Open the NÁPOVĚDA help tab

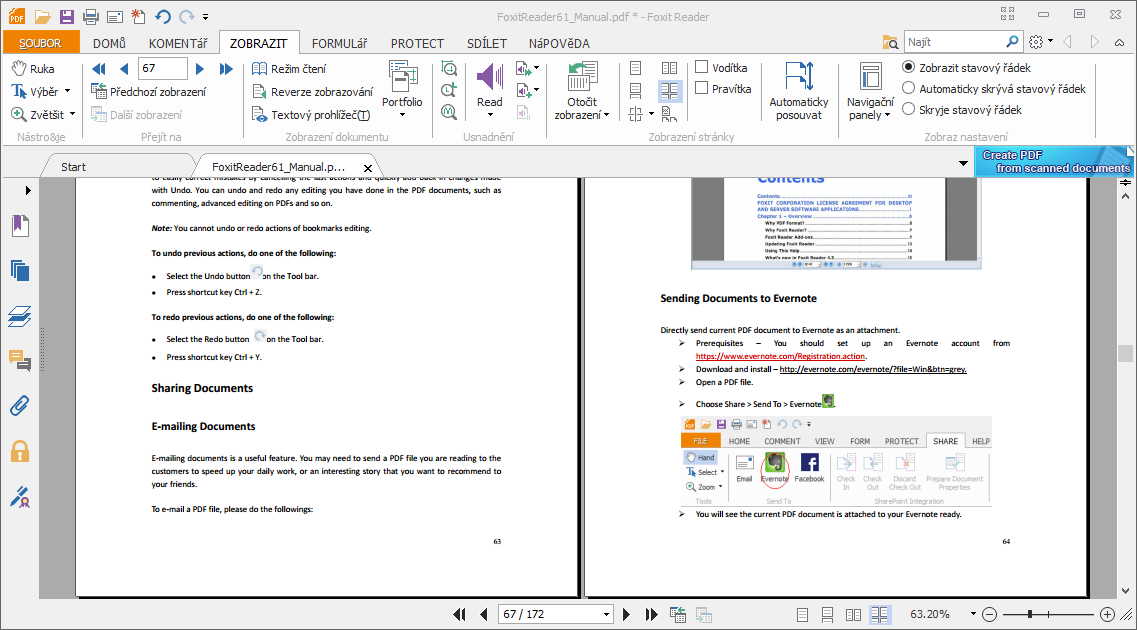pyautogui.click(x=559, y=43)
